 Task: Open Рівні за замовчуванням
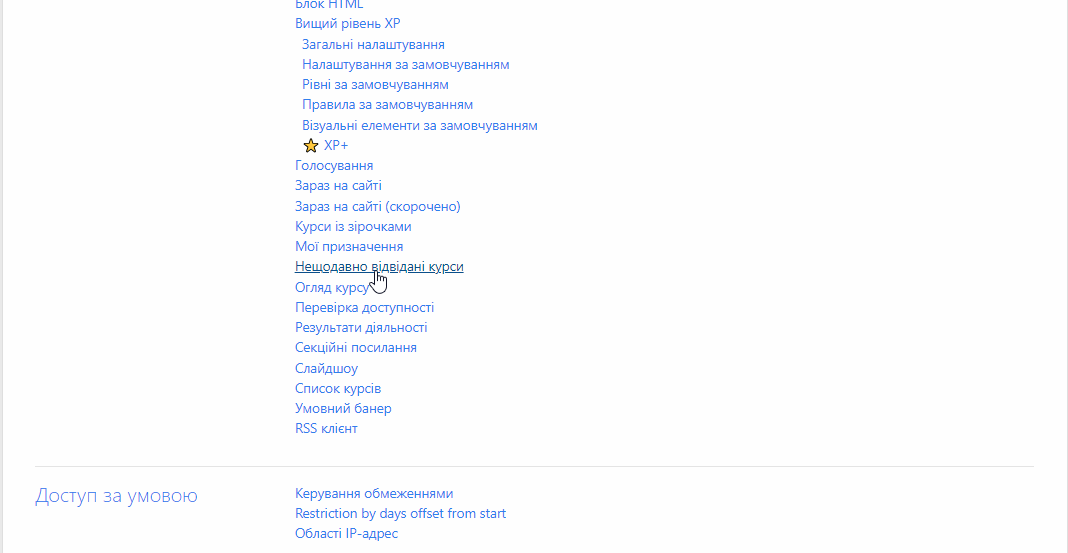pos(375,85)
